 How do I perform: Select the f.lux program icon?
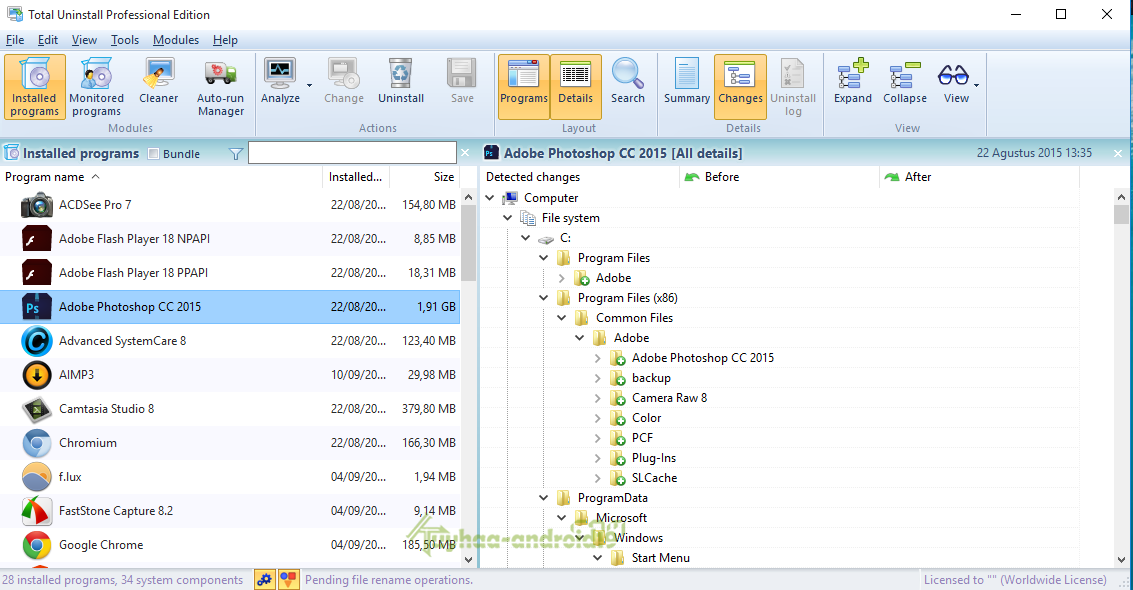pos(37,477)
